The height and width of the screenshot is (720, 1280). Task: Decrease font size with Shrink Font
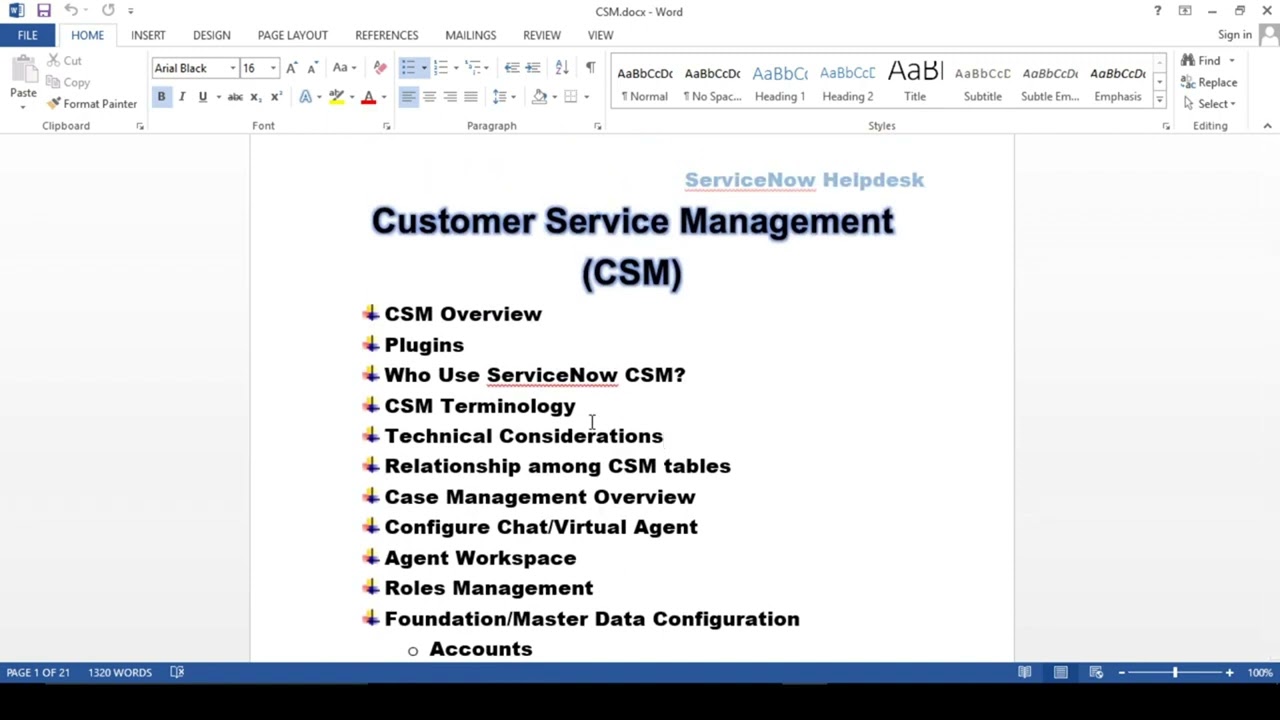(x=312, y=68)
